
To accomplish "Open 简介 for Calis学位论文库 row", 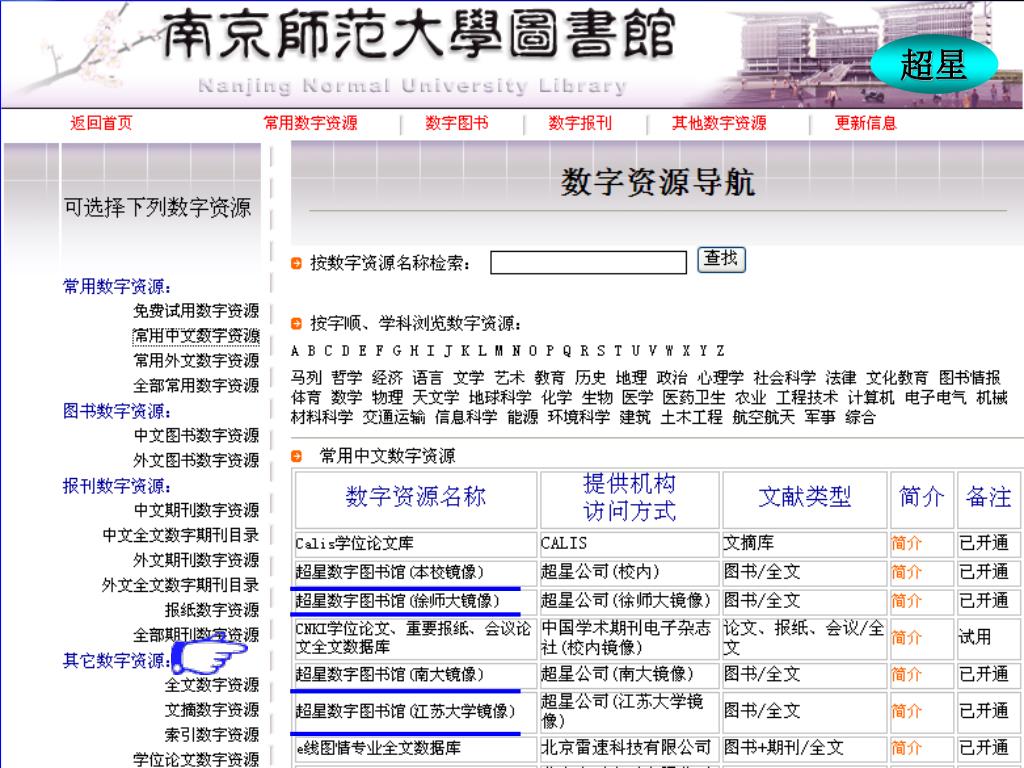I will click(x=906, y=543).
